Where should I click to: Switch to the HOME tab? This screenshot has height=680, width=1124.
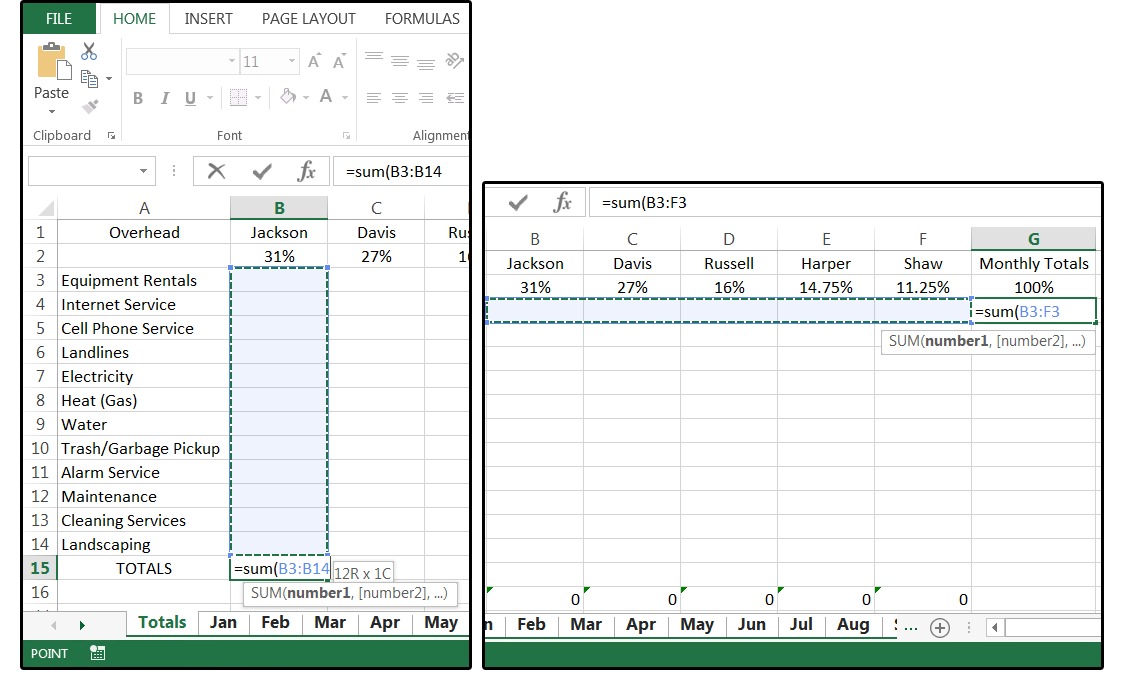pos(134,19)
